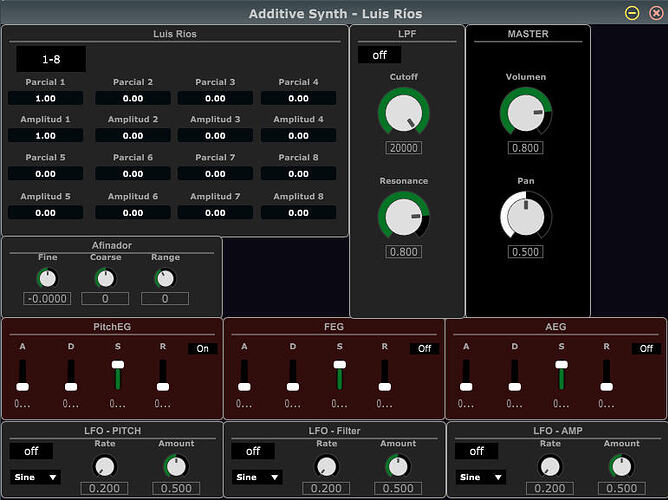Click the Range value box
The width and height of the screenshot is (668, 500).
pos(165,299)
